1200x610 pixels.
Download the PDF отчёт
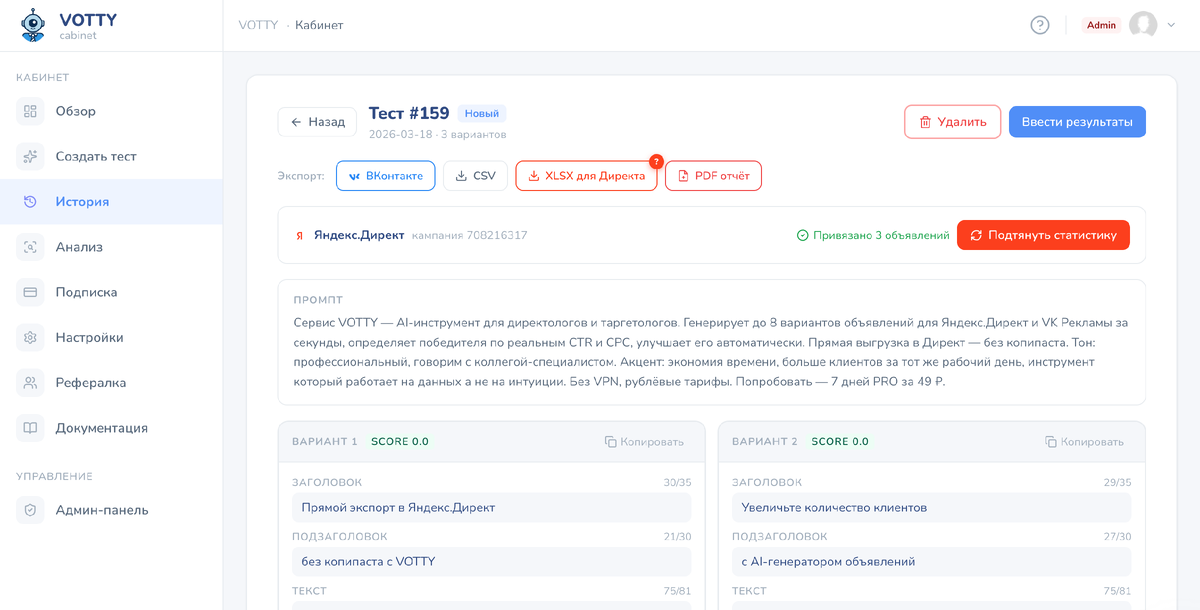point(713,176)
